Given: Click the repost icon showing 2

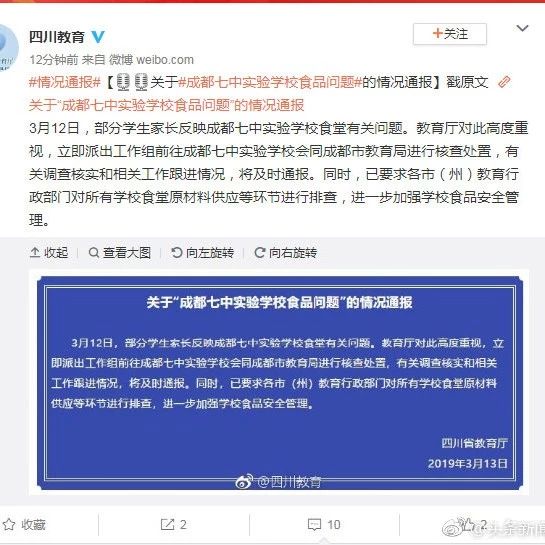Looking at the screenshot, I should click(x=174, y=524).
